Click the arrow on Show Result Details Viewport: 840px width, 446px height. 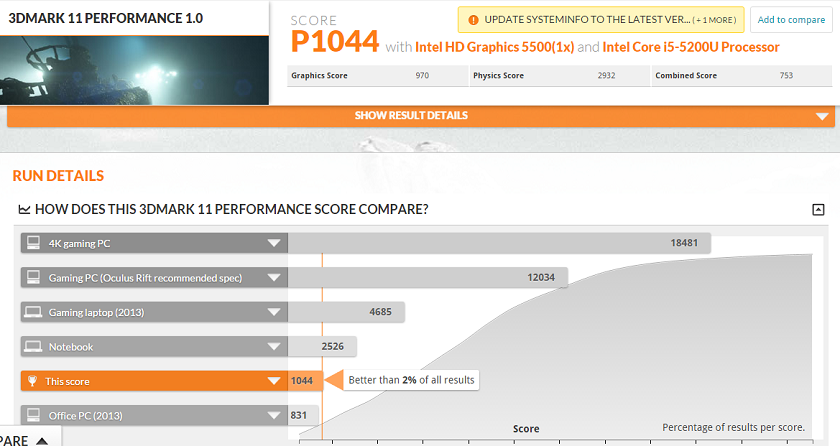(x=822, y=116)
